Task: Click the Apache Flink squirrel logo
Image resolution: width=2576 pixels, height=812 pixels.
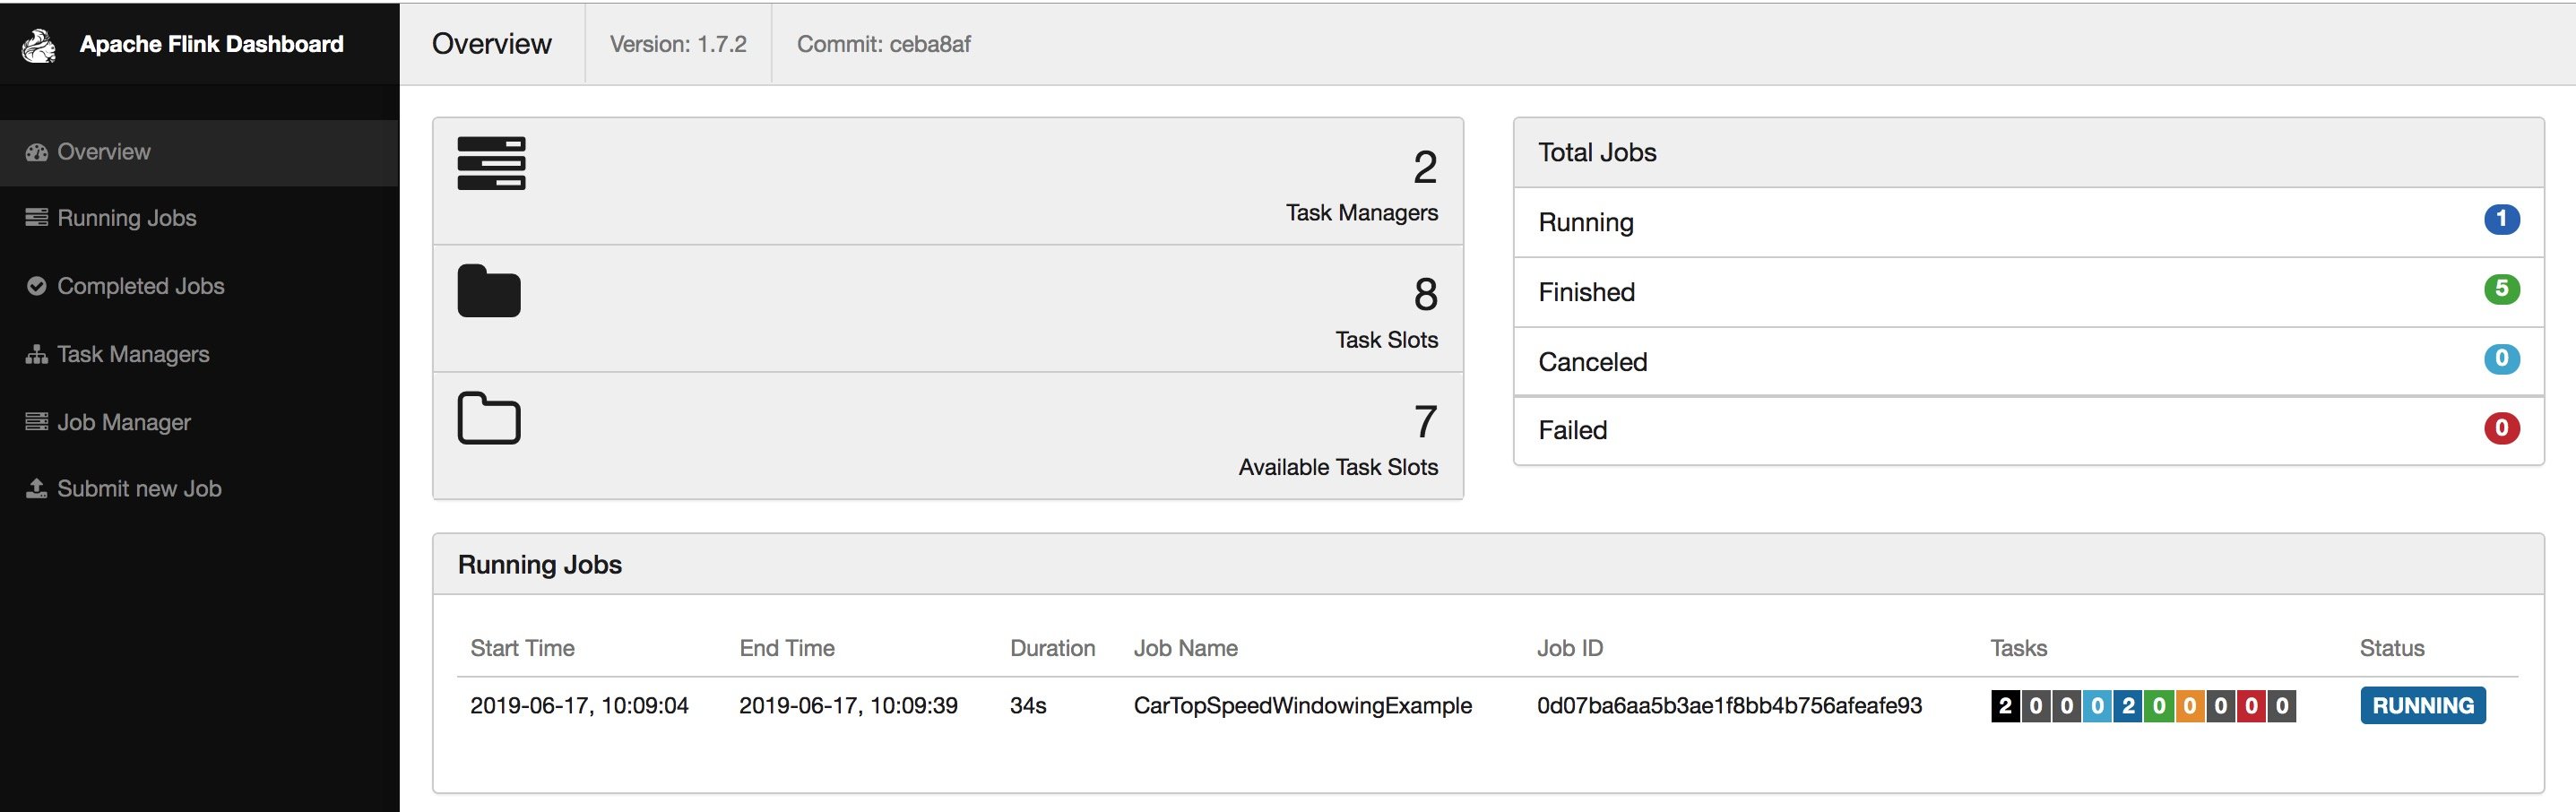Action: 40,44
